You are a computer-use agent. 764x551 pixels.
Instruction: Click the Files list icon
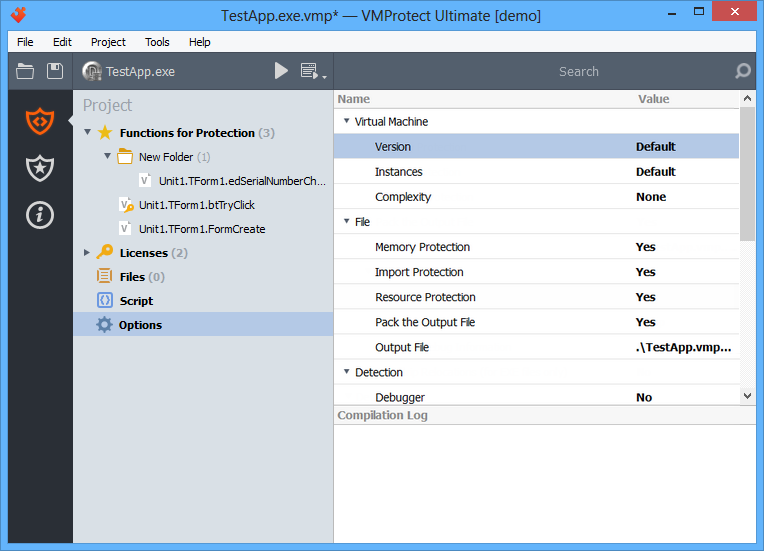[x=104, y=276]
